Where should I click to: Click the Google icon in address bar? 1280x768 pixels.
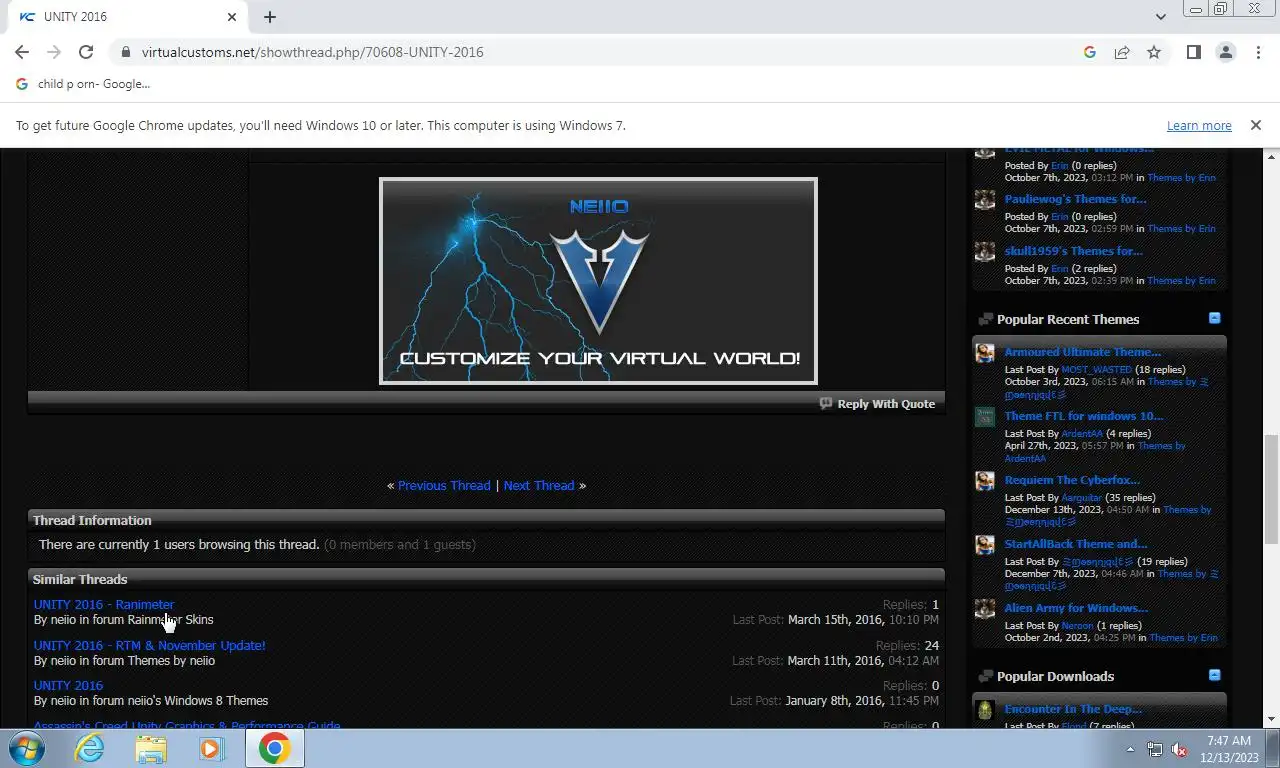[1090, 52]
